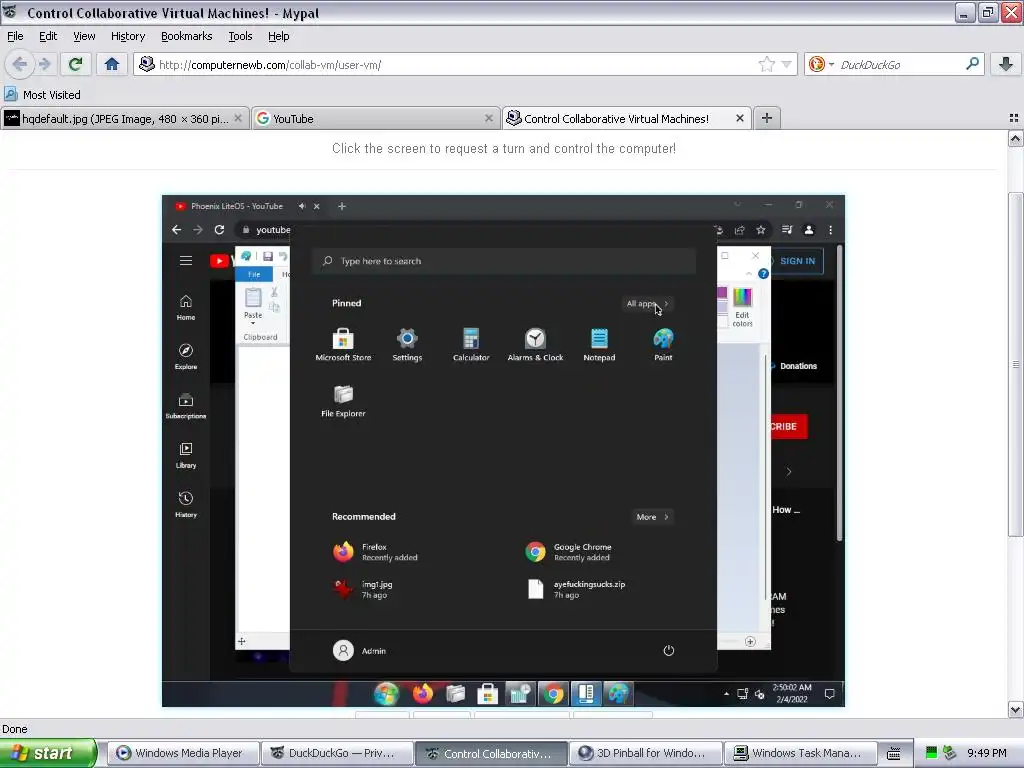1024x768 pixels.
Task: Toggle YouTube hamburger menu in VM
Action: [185, 261]
